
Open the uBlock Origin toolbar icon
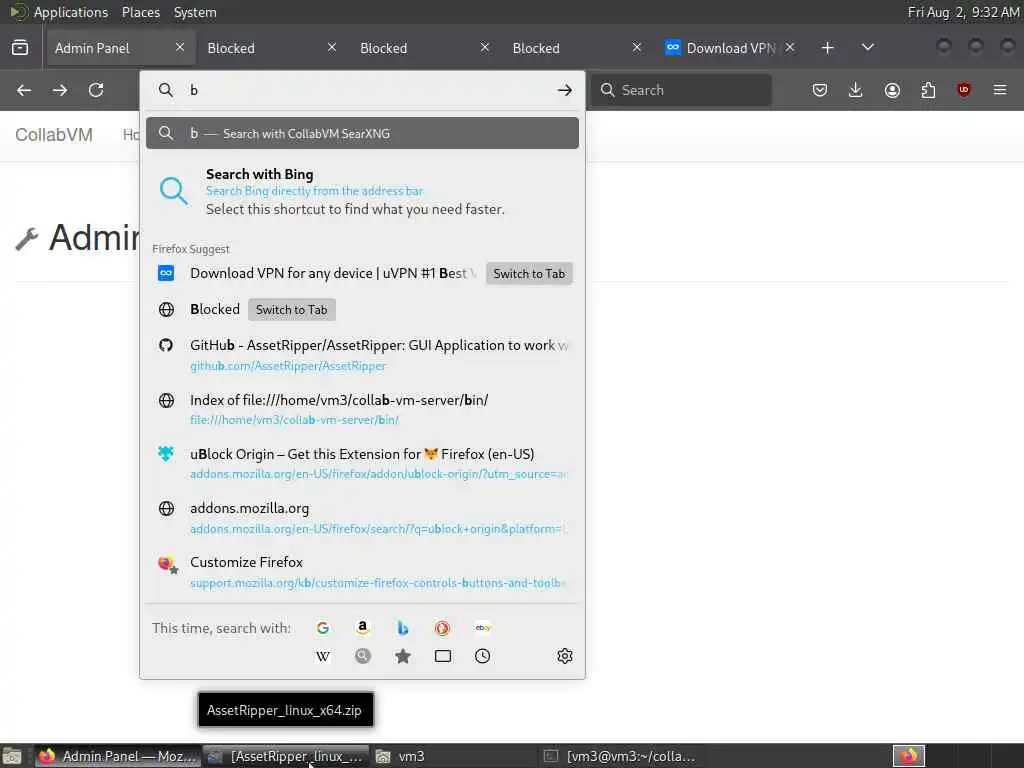click(964, 90)
